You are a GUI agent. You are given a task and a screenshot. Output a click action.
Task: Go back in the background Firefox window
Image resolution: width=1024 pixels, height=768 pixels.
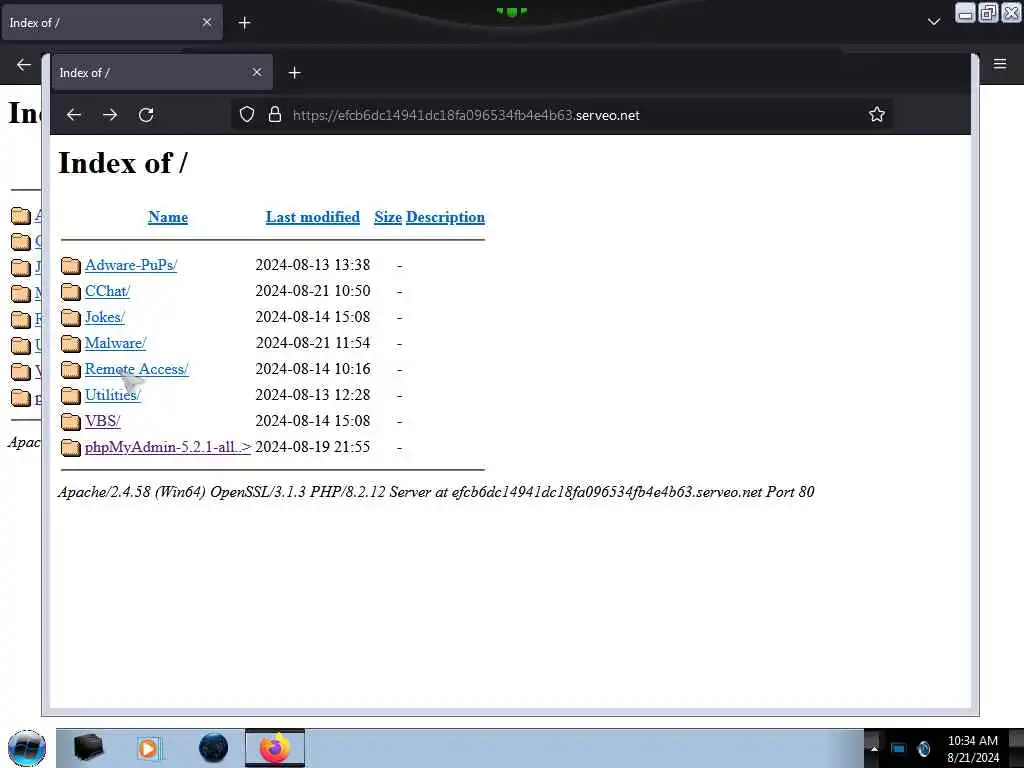tap(24, 65)
